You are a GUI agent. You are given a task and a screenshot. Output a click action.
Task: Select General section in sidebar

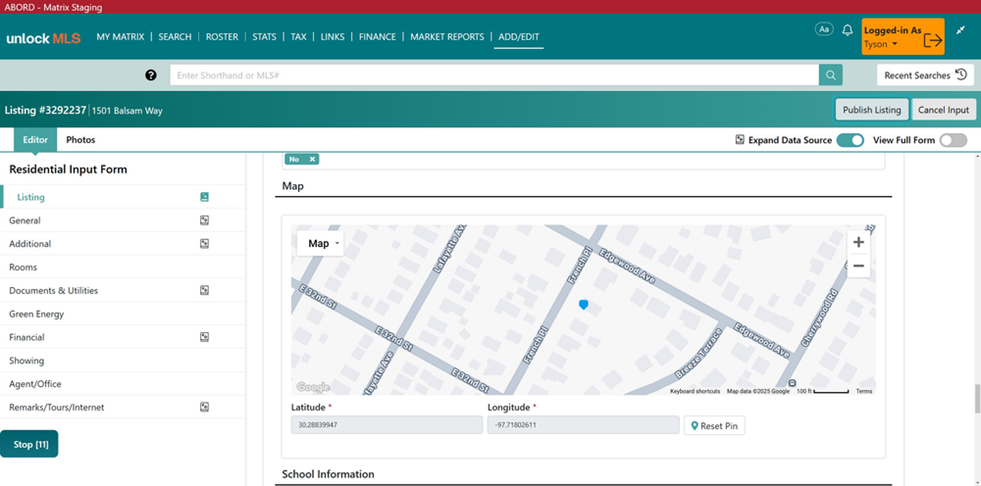tap(123, 220)
